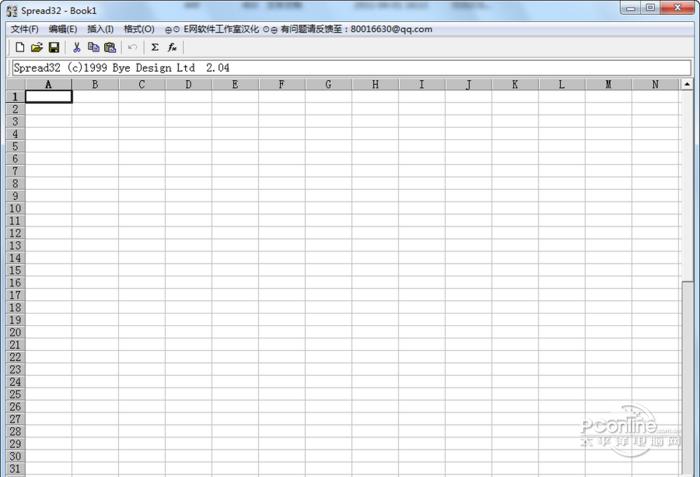Click the New document icon
Viewport: 700px width, 477px height.
(20, 47)
